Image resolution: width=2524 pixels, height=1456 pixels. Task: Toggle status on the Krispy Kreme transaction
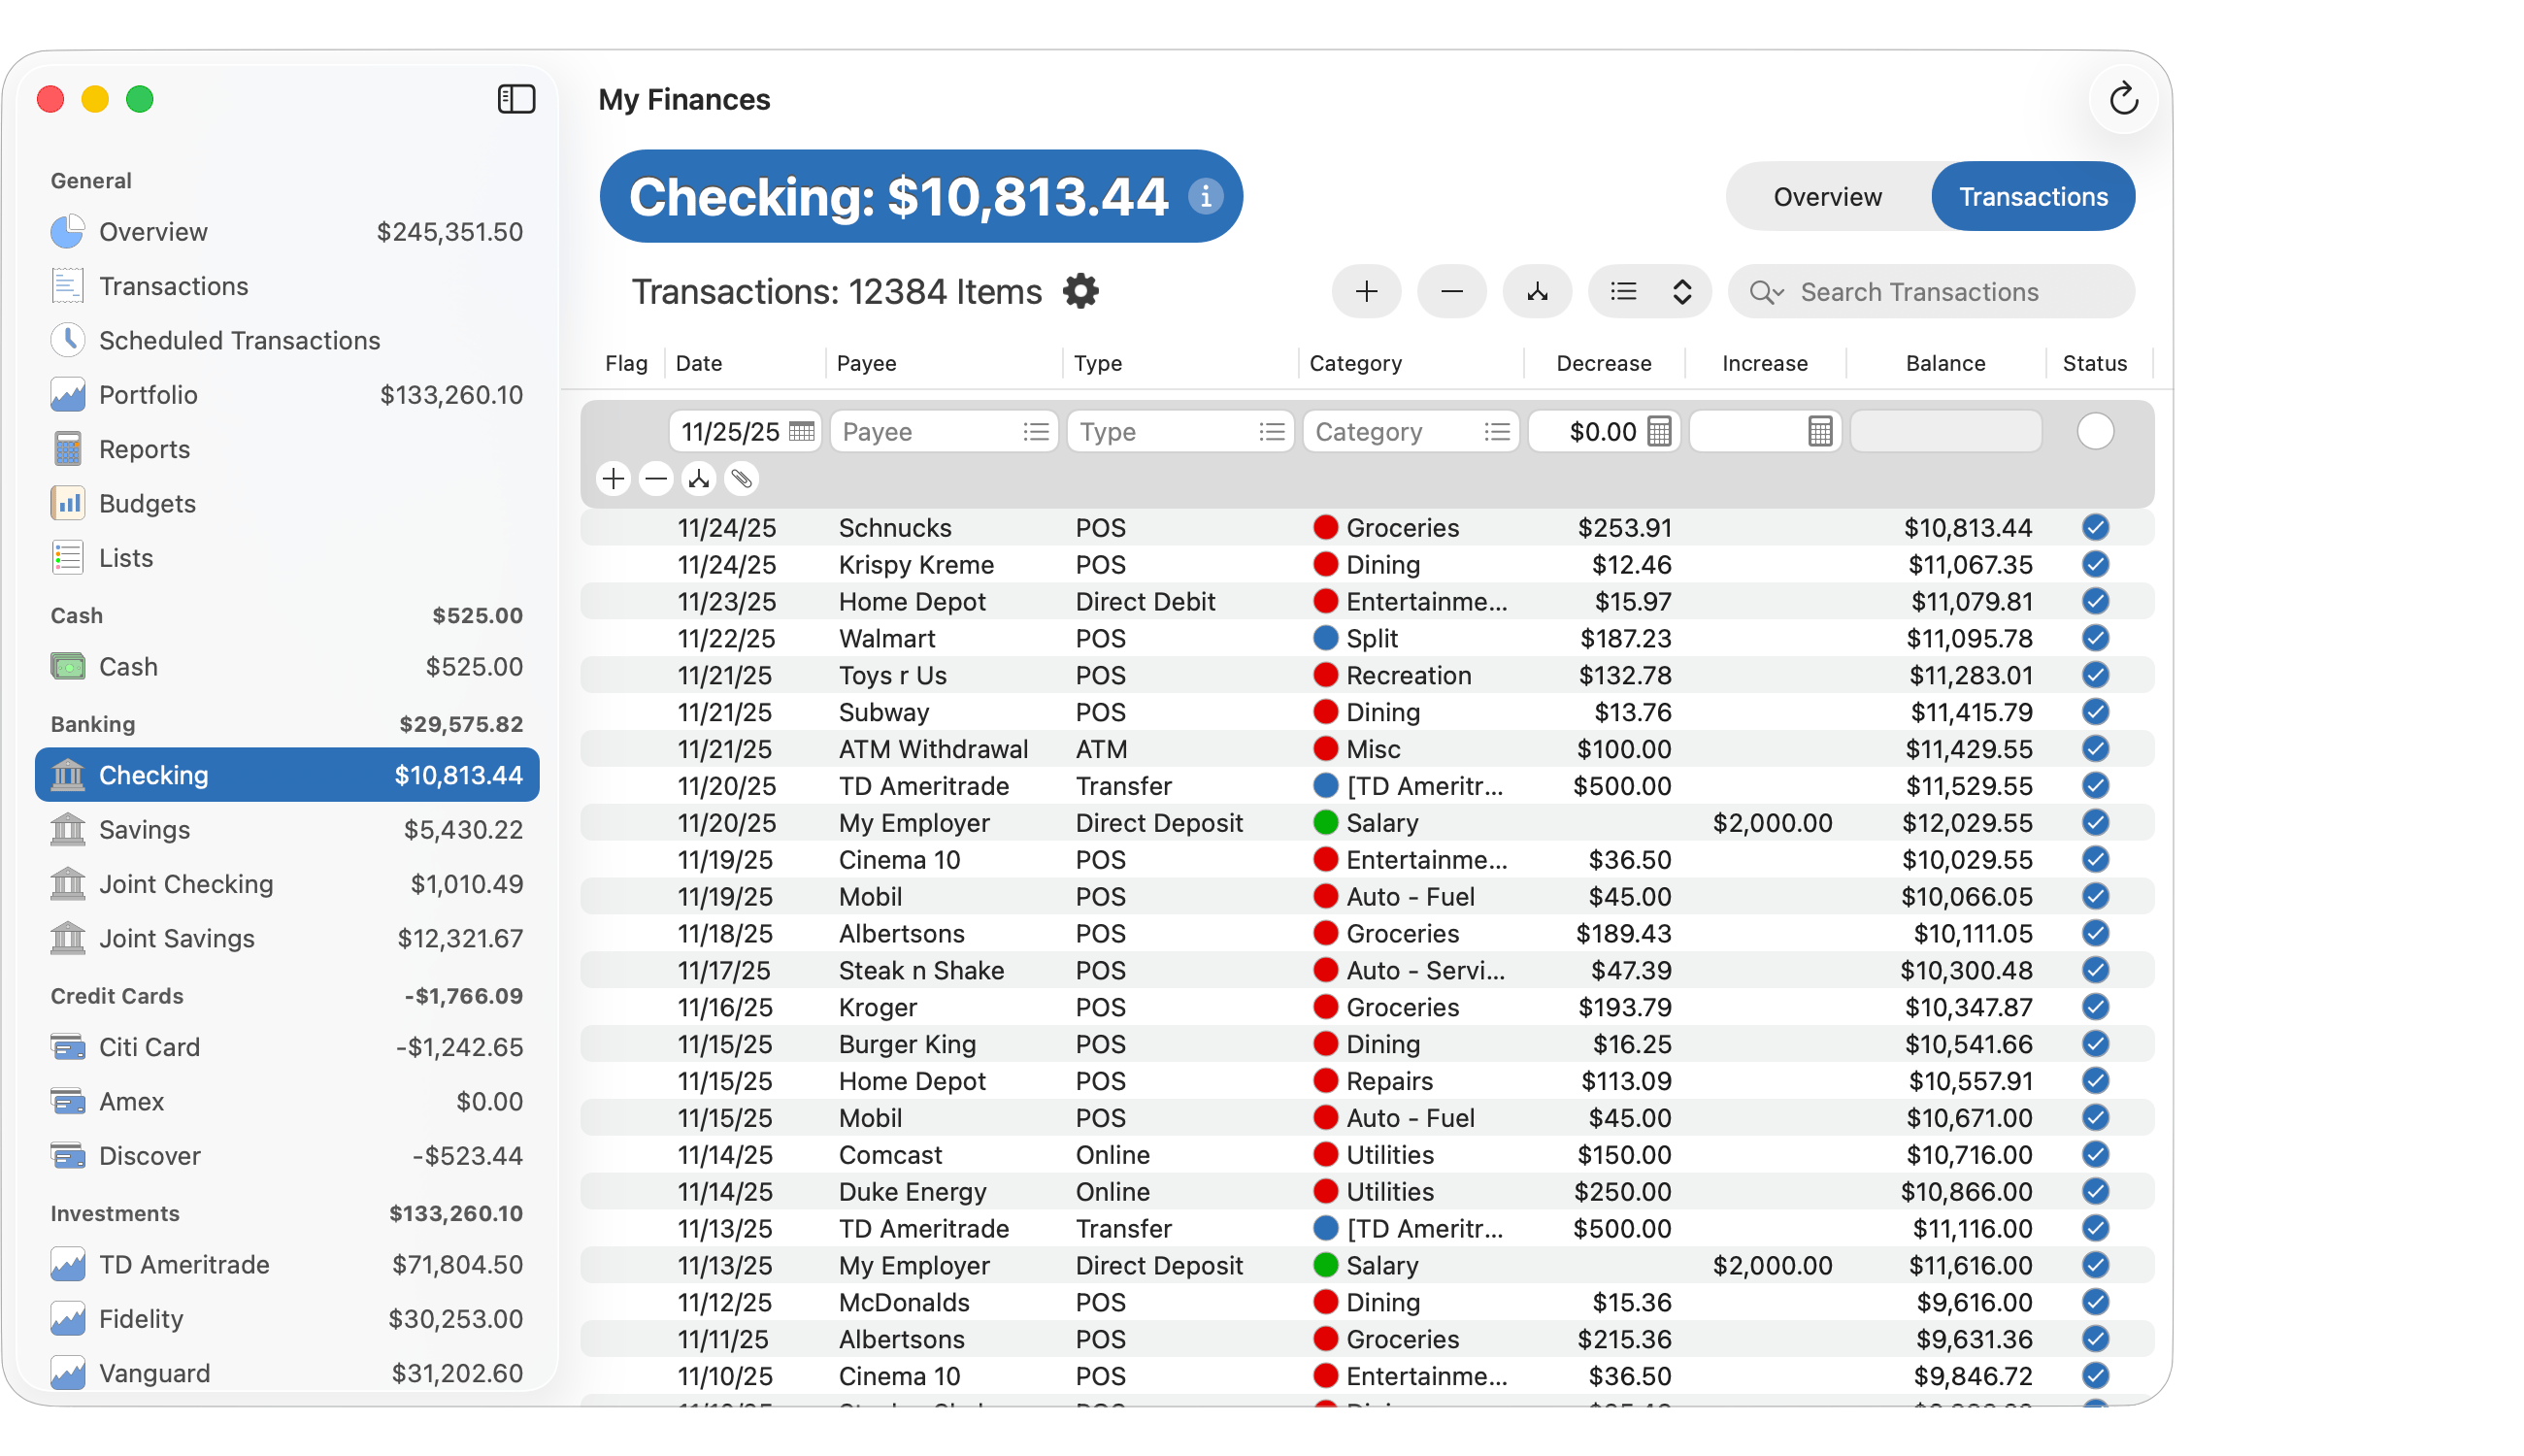2096,564
